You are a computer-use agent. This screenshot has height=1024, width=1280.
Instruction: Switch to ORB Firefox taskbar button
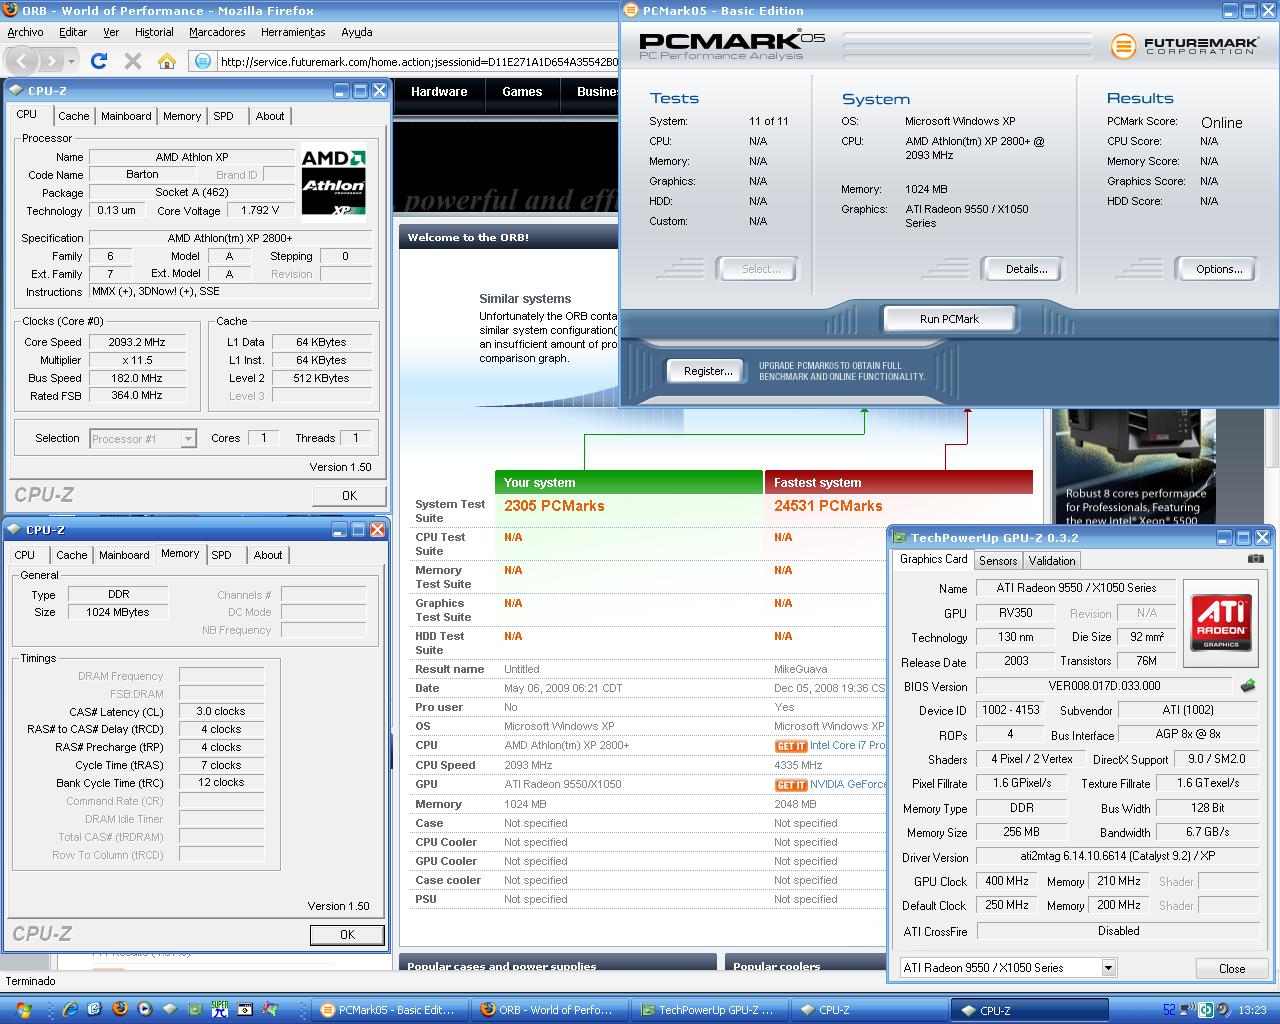[x=550, y=1010]
